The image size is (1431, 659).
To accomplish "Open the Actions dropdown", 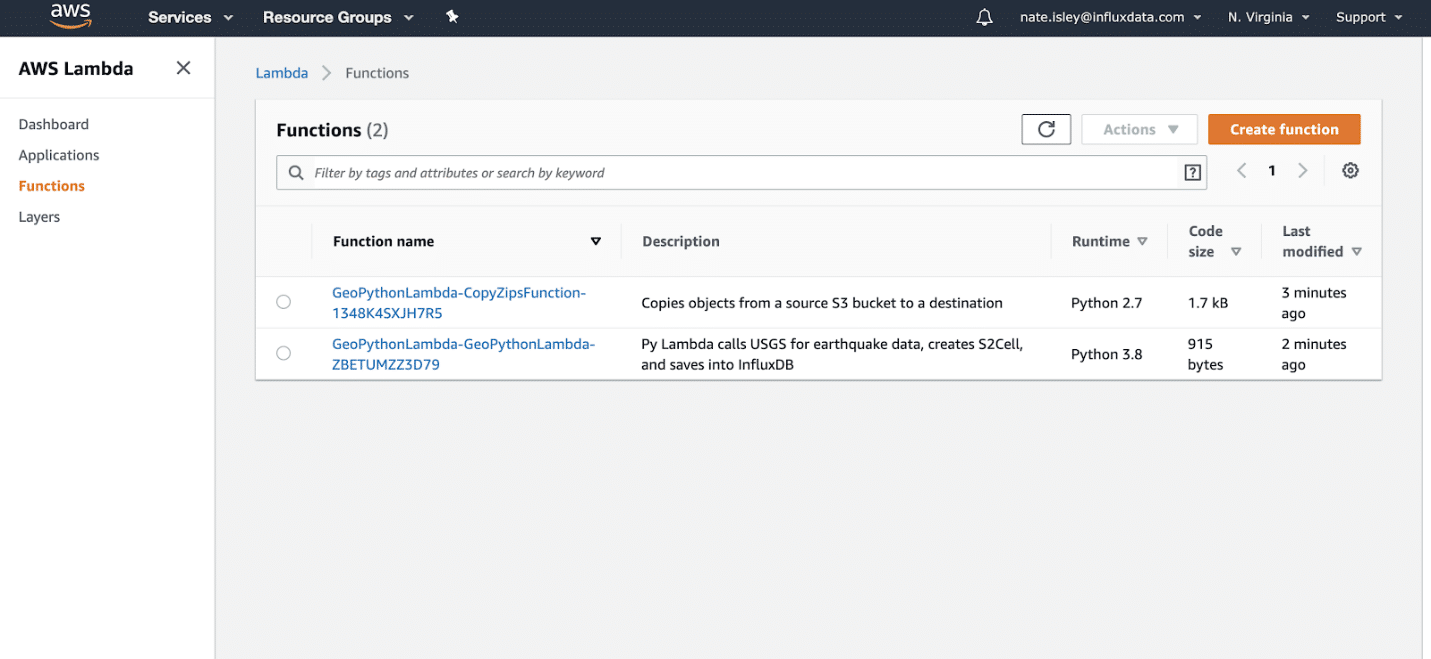I will point(1138,129).
